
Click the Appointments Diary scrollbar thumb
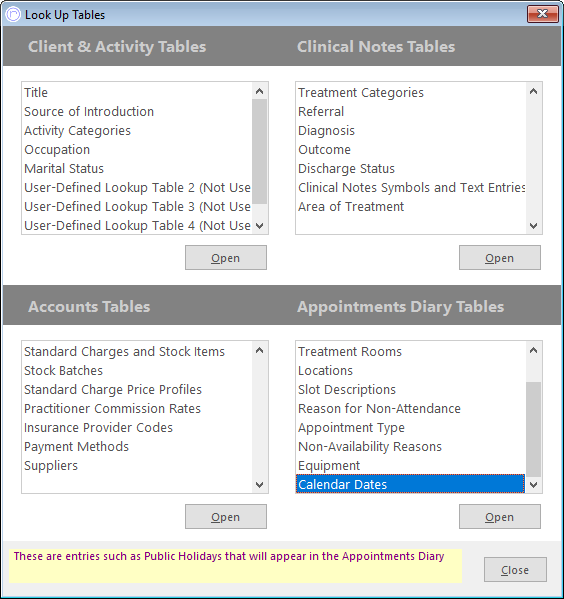tap(533, 429)
